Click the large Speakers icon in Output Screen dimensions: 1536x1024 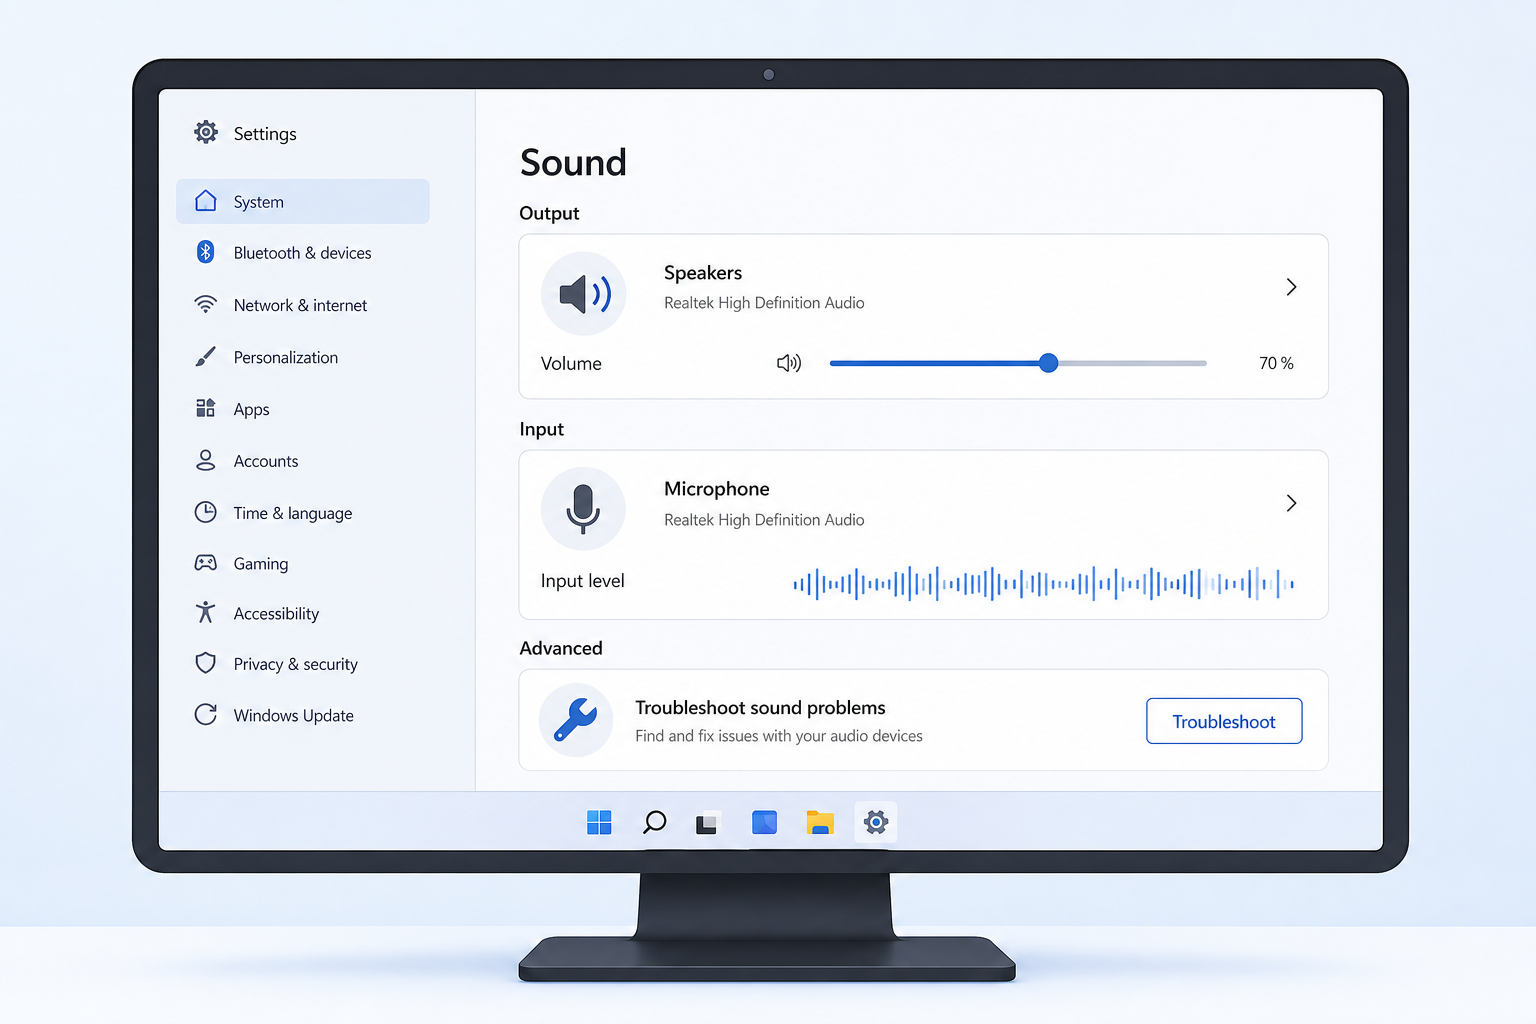(x=584, y=294)
